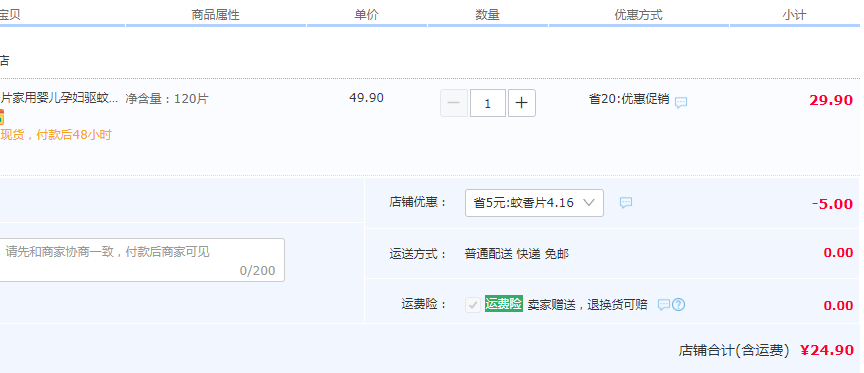This screenshot has width=864, height=373.
Task: Click the product title 片家用婴儿孕妇驱蚊
Action: [x=59, y=99]
